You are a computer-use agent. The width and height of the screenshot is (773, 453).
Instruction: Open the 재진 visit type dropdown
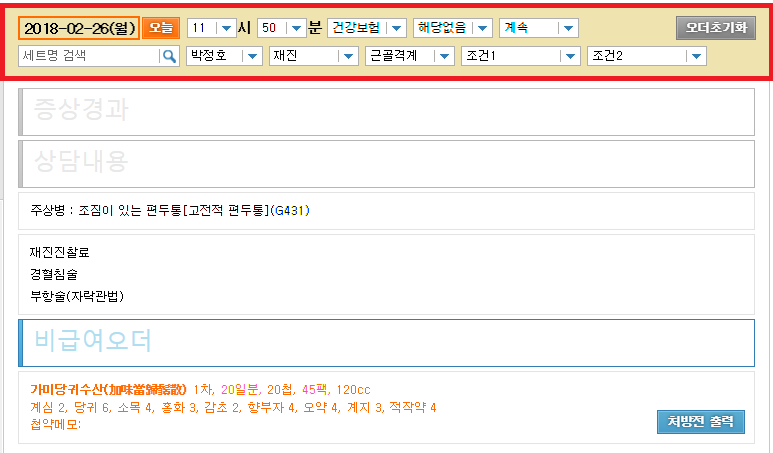pos(314,56)
